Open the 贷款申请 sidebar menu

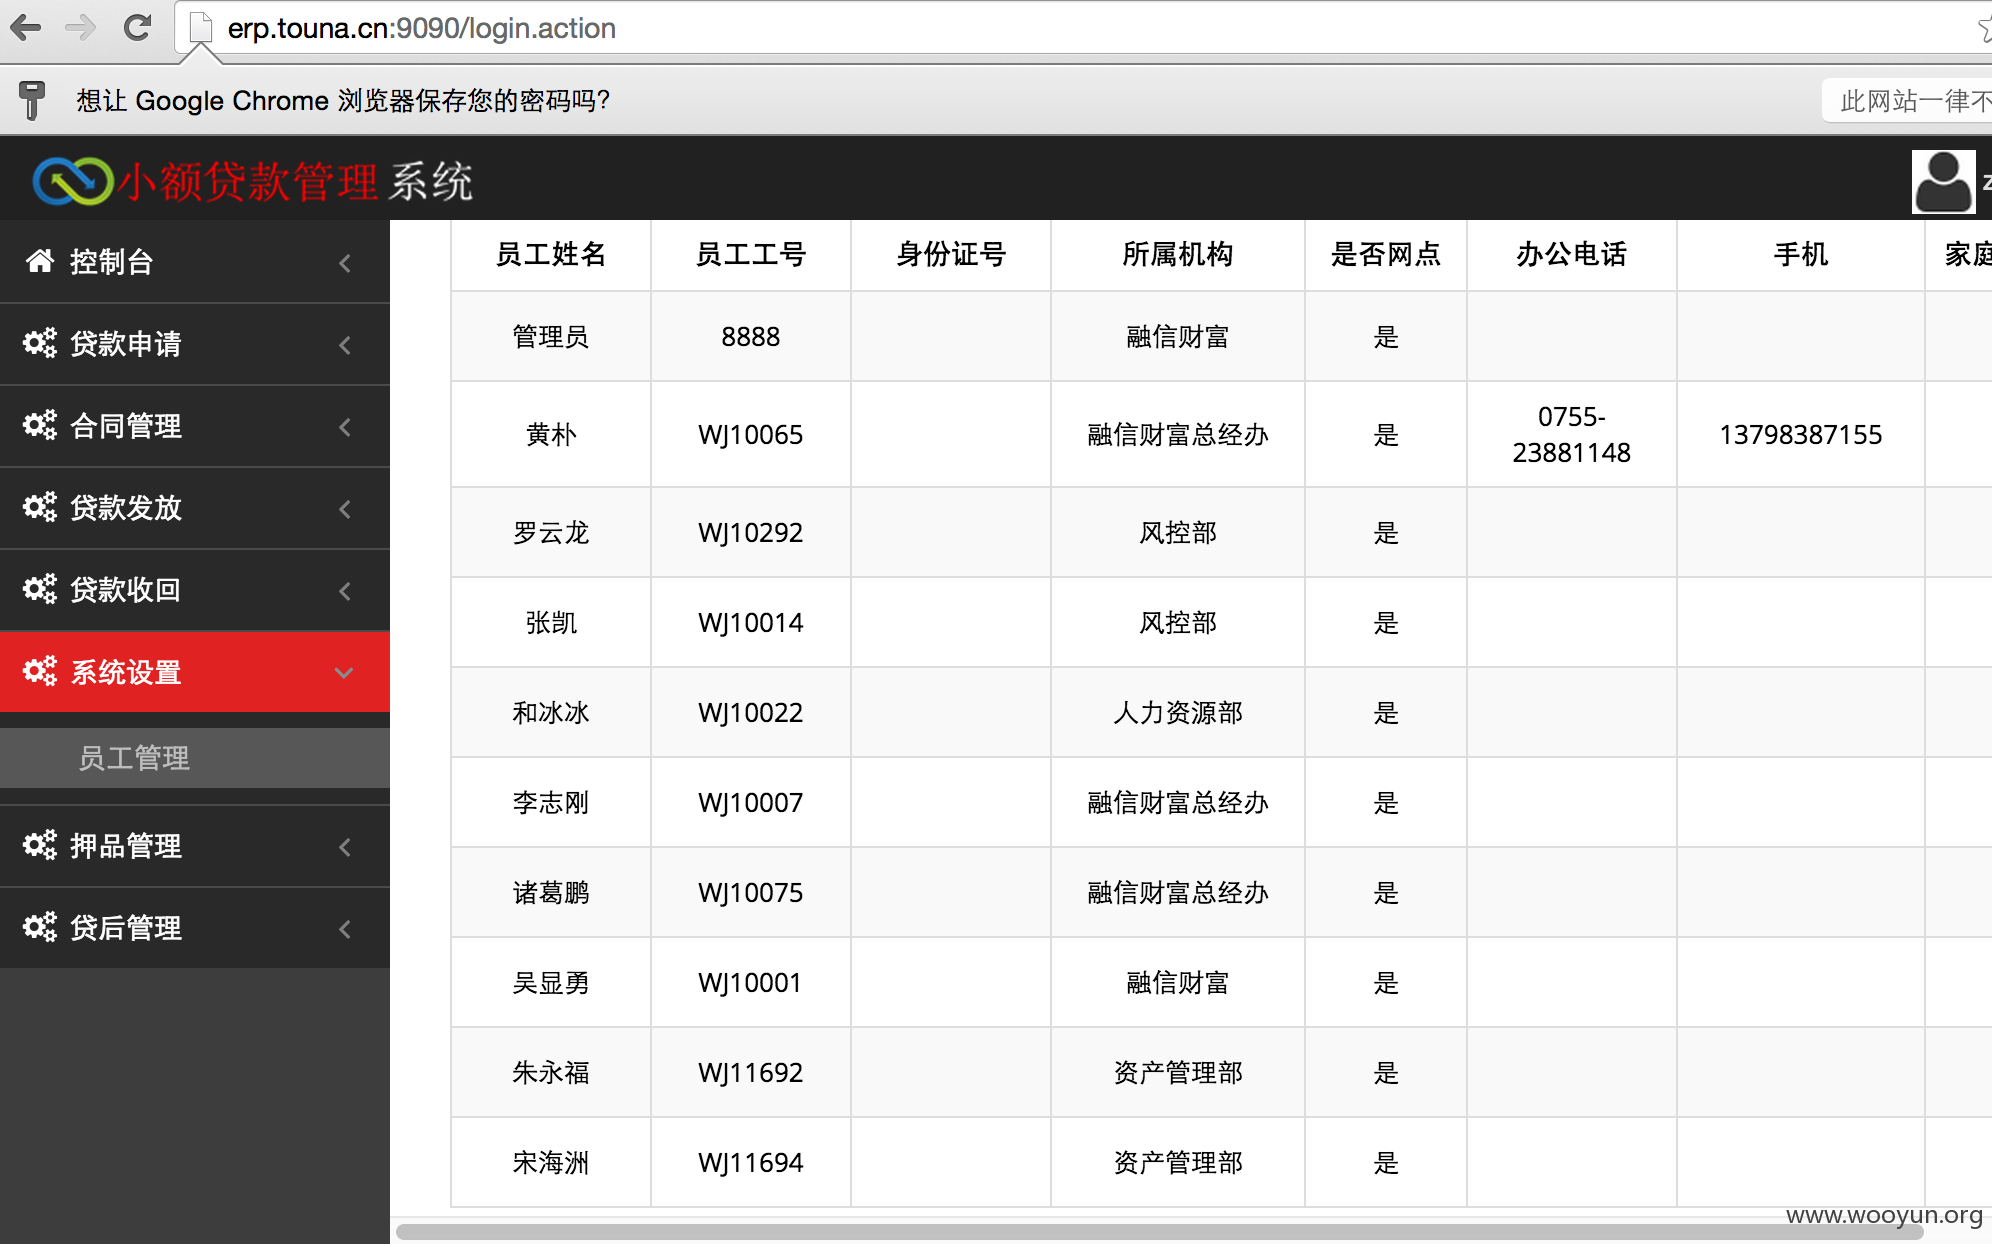(x=195, y=344)
